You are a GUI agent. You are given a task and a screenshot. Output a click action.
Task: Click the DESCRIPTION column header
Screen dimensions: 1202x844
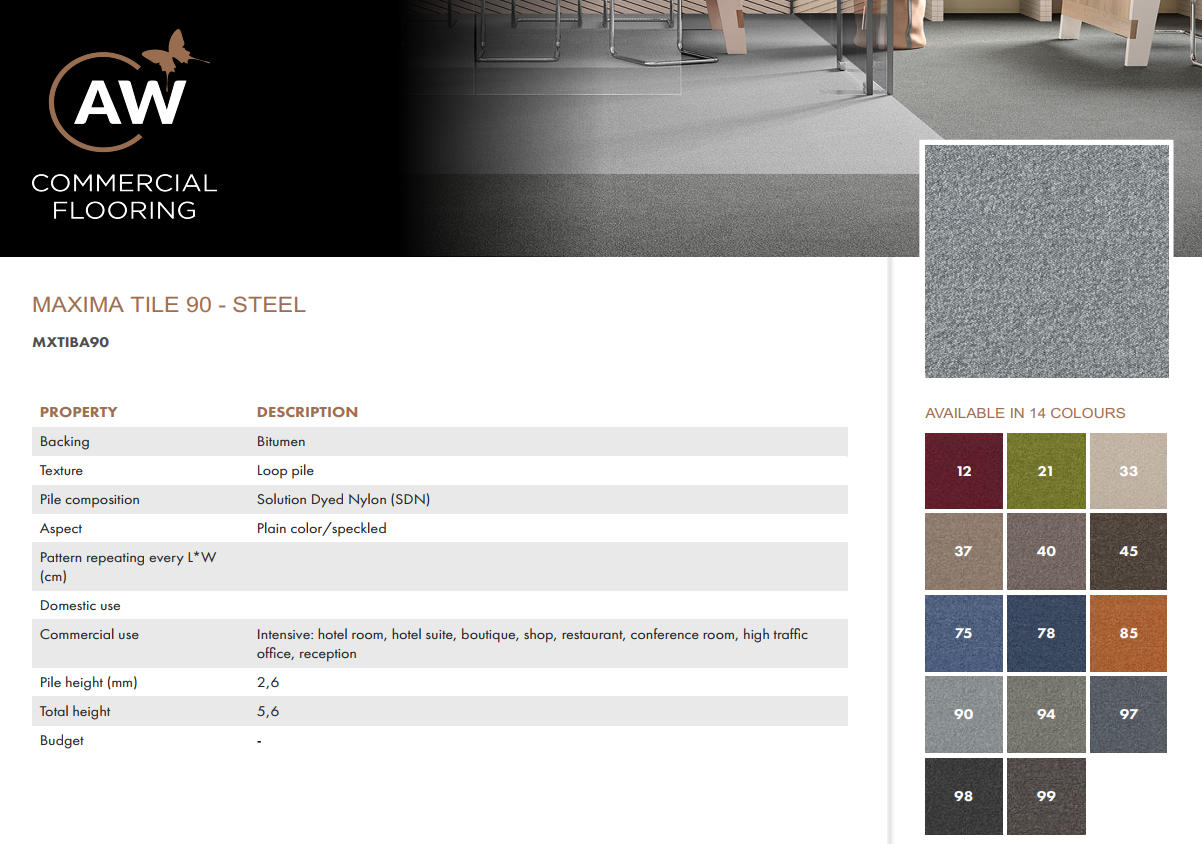[x=307, y=412]
